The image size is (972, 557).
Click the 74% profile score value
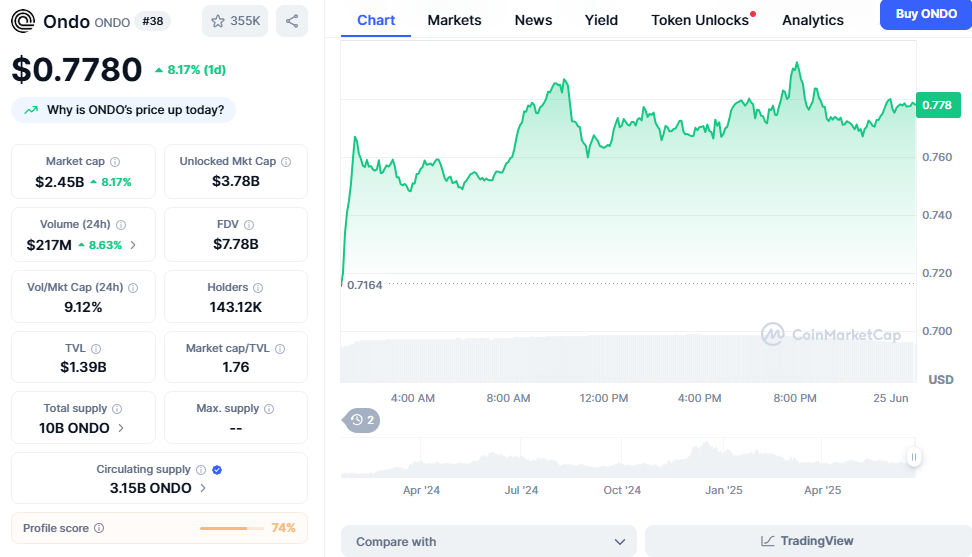click(x=283, y=528)
